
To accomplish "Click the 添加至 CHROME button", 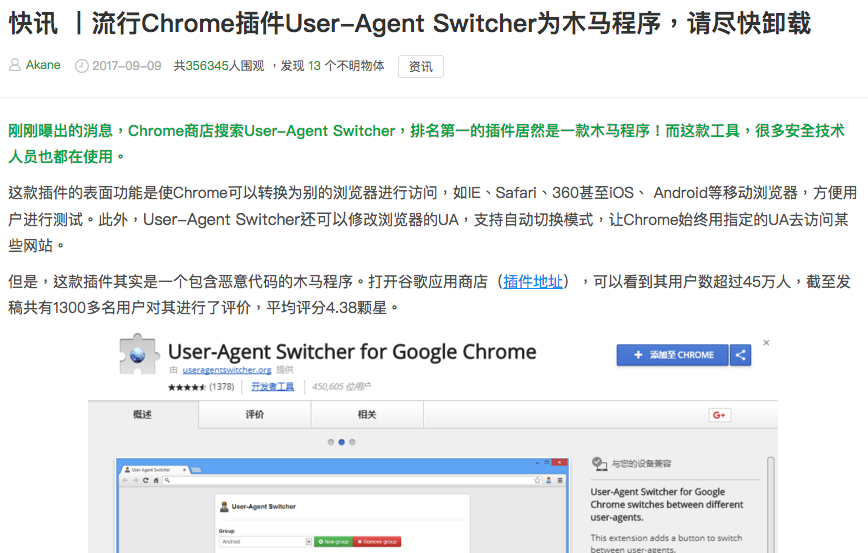I will (673, 355).
